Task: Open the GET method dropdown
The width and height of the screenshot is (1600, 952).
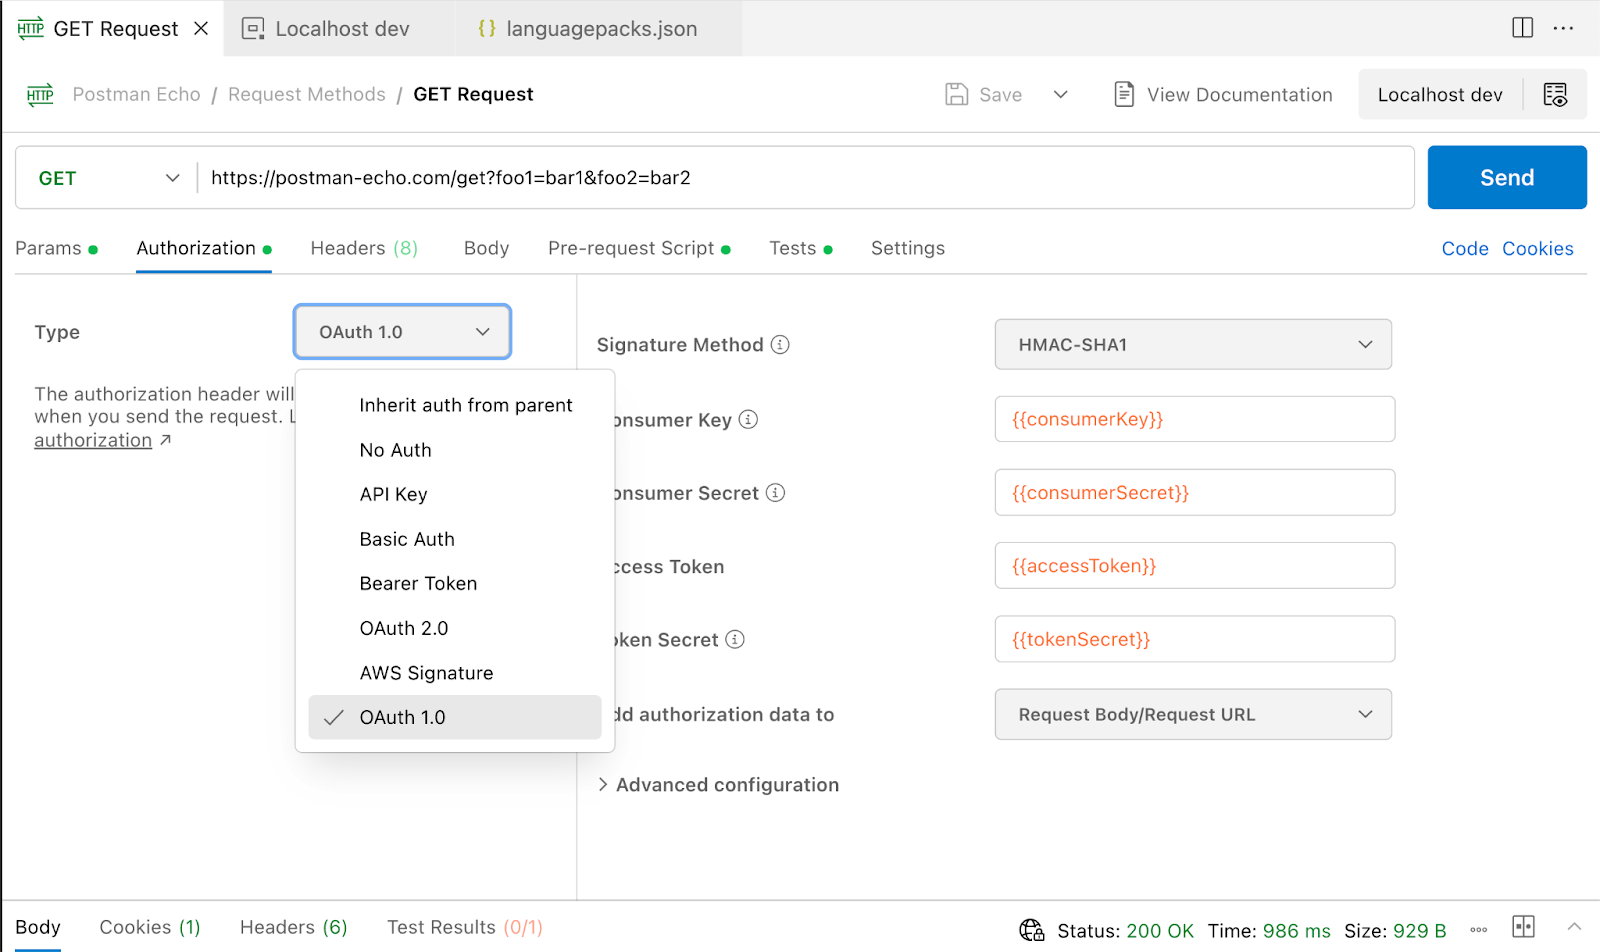Action: [108, 178]
